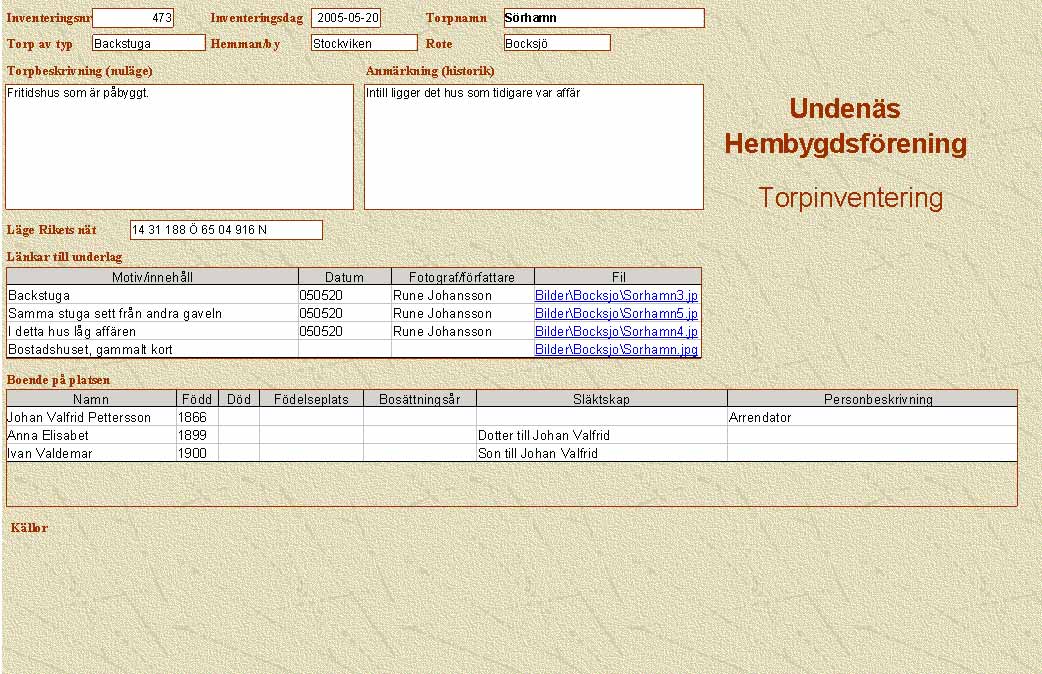
Task: Click the Inventeringsnr field showing 473
Action: pyautogui.click(x=133, y=18)
